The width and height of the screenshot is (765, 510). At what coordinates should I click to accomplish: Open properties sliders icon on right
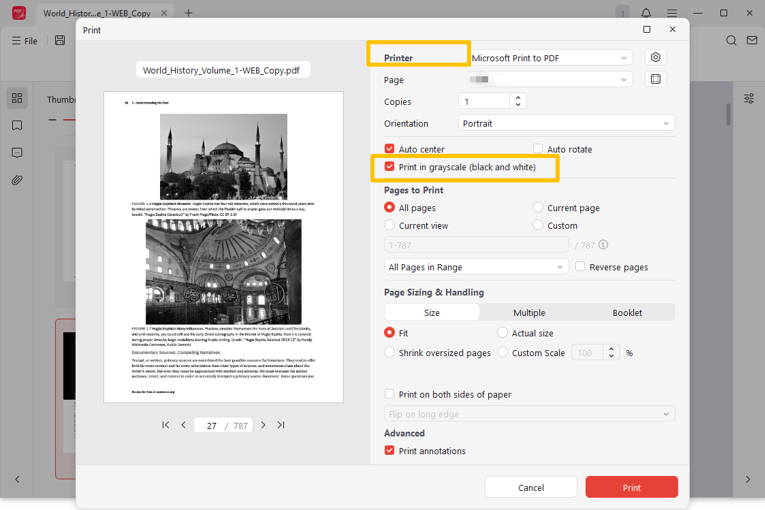coord(749,99)
